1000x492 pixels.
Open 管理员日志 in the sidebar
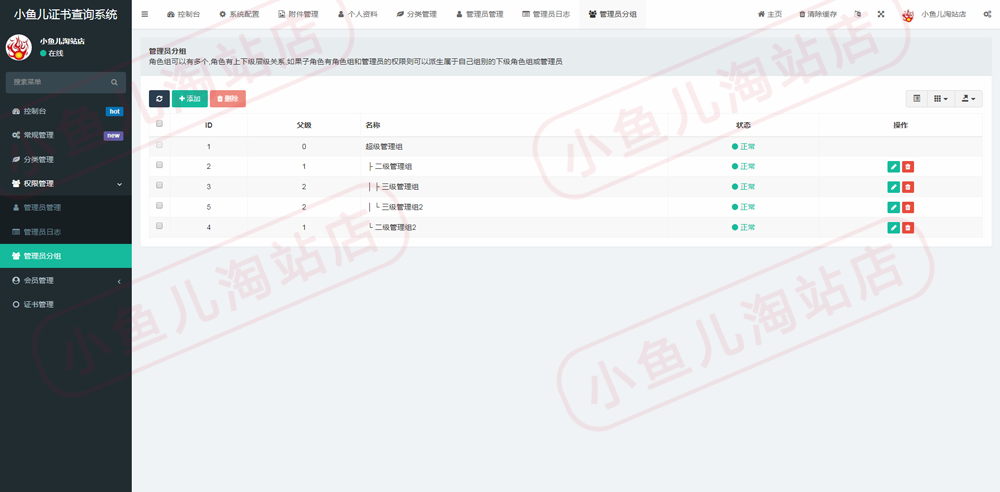(x=66, y=232)
